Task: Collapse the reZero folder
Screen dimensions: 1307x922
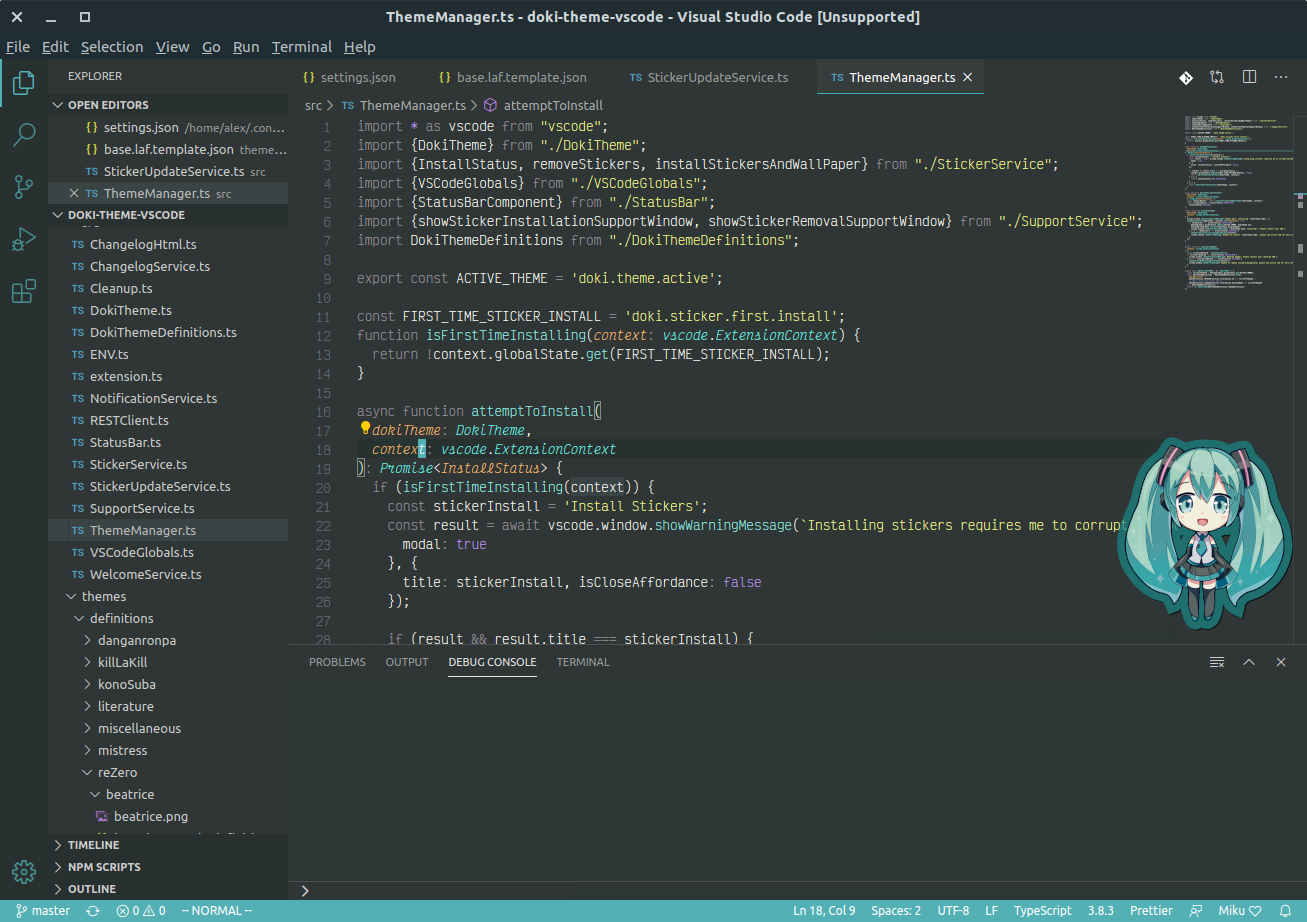Action: tap(168, 772)
